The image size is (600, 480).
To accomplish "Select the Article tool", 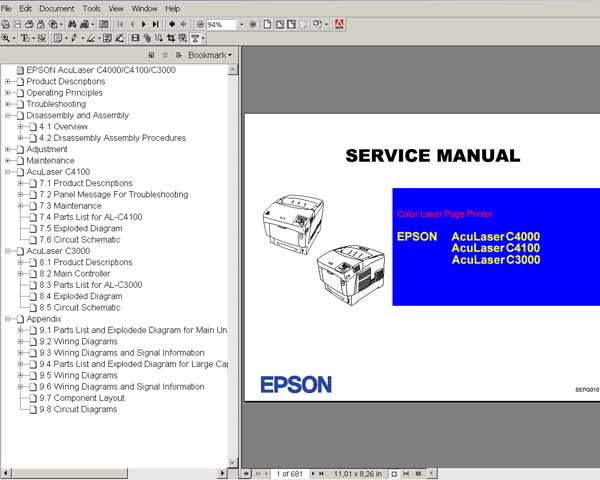I will (159, 38).
